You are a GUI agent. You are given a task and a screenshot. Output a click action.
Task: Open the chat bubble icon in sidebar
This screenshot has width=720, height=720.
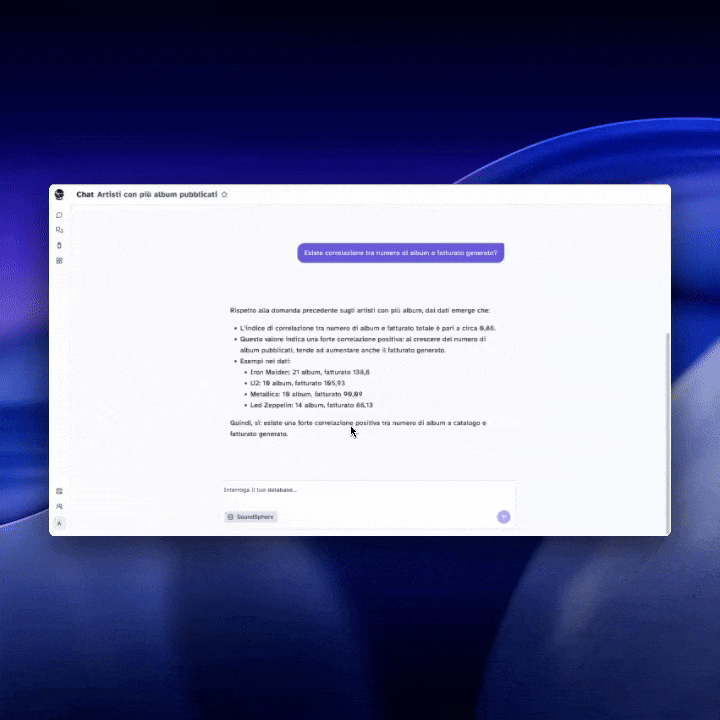[59, 215]
